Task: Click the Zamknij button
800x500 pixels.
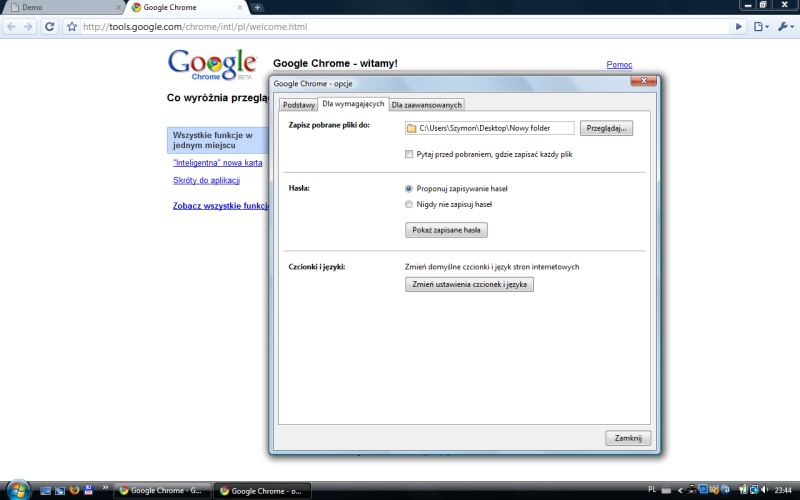Action: coord(628,438)
